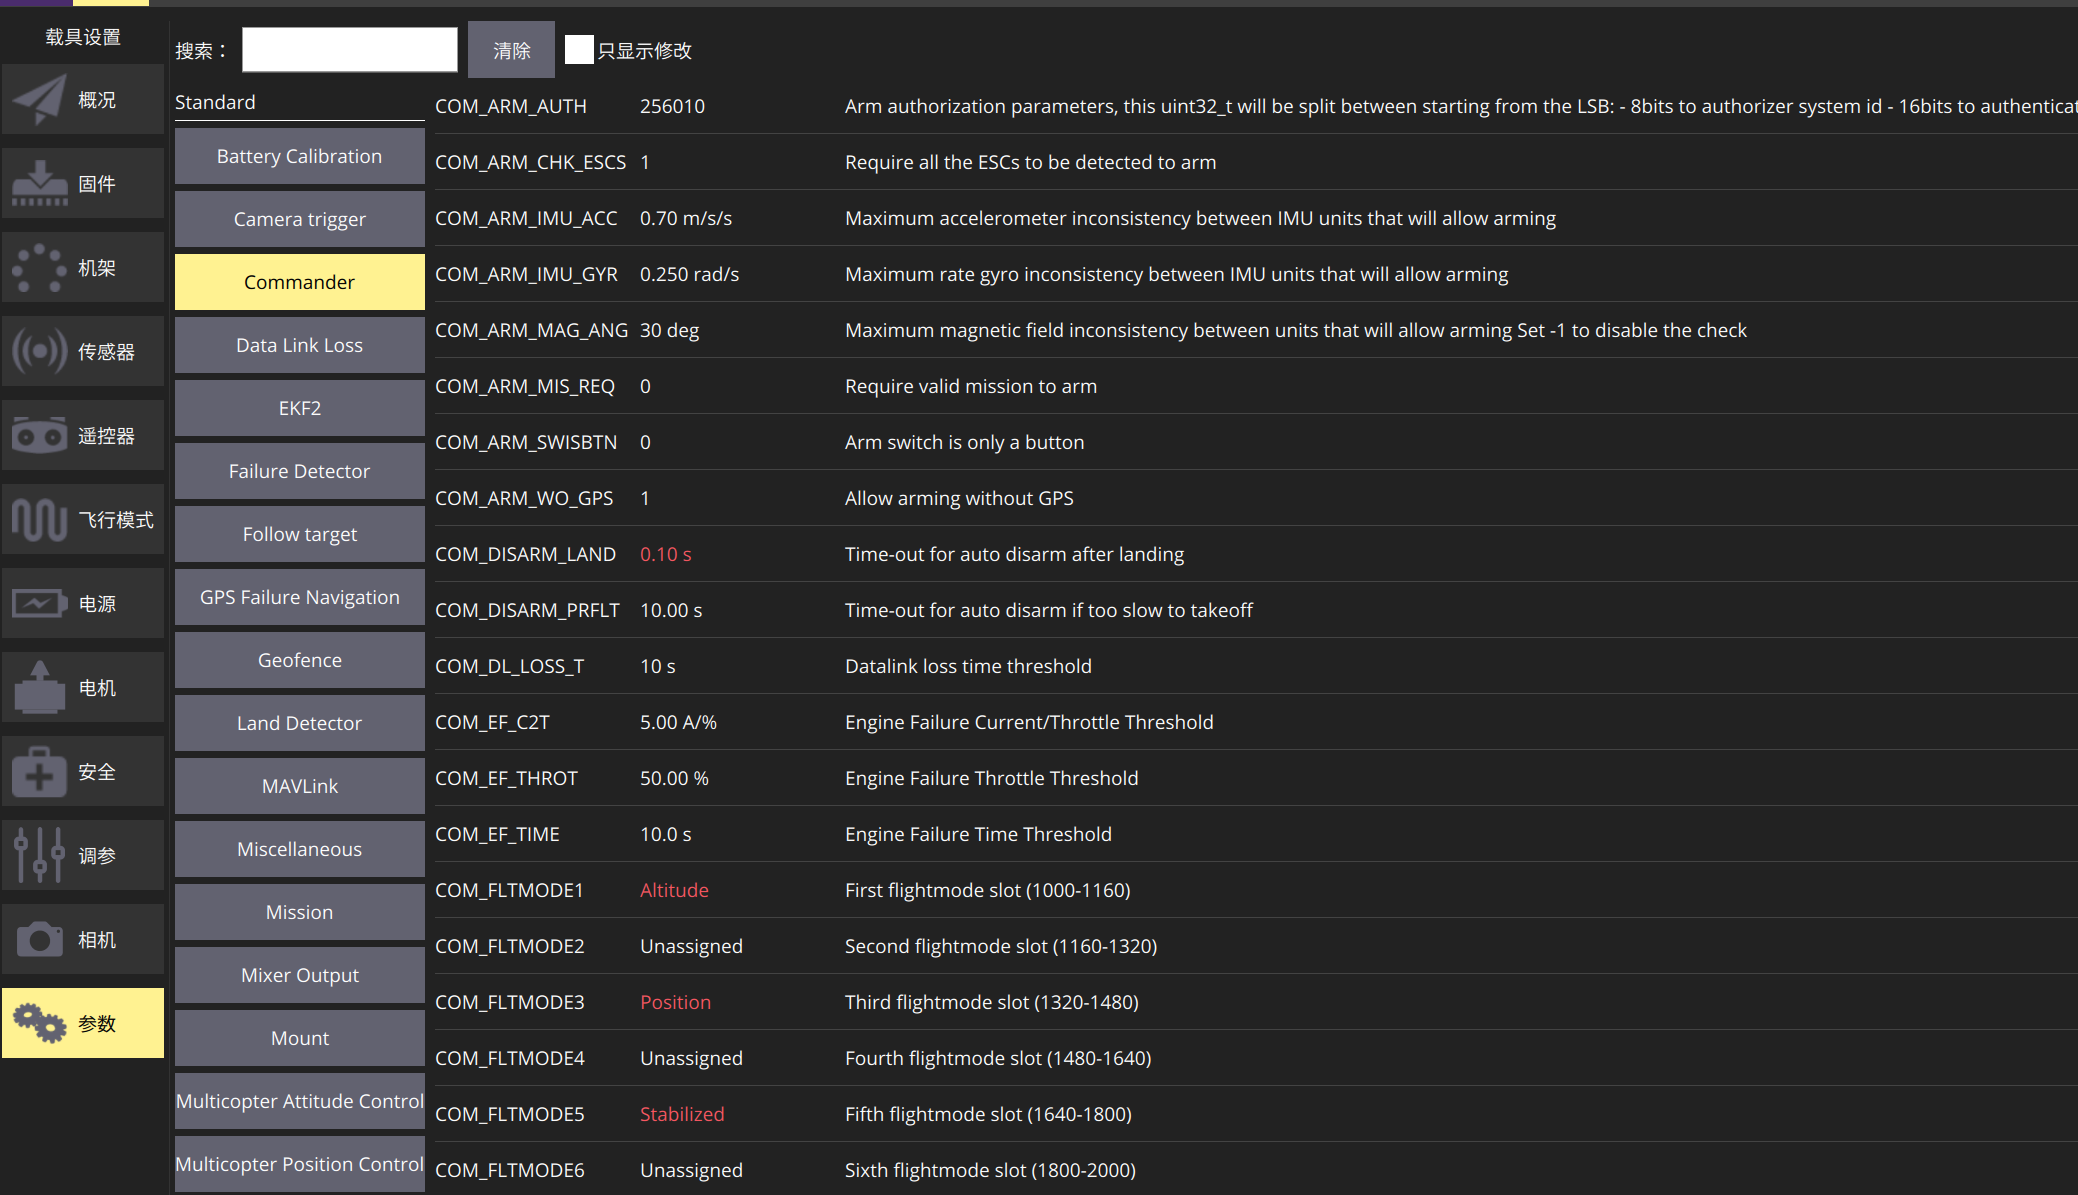Open COM_FLTMODE3 Position value selector
Screen dimensions: 2078x1195
point(675,1002)
